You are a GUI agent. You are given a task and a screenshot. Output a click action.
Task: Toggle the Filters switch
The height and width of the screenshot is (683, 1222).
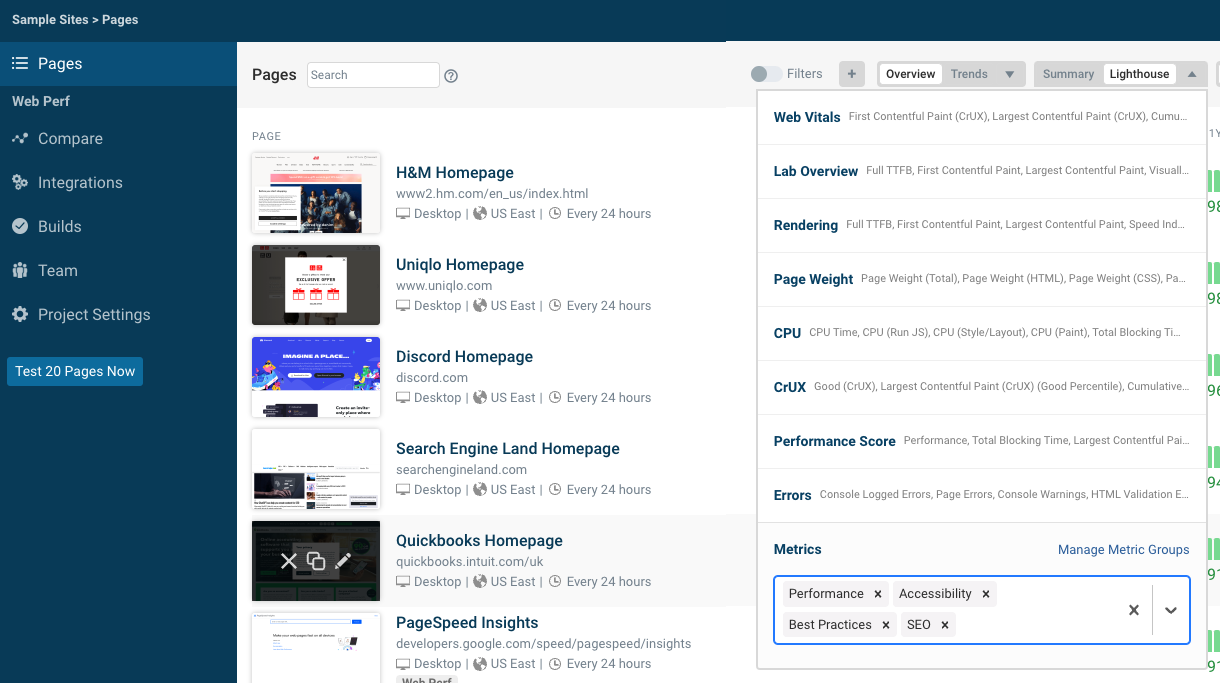click(767, 74)
